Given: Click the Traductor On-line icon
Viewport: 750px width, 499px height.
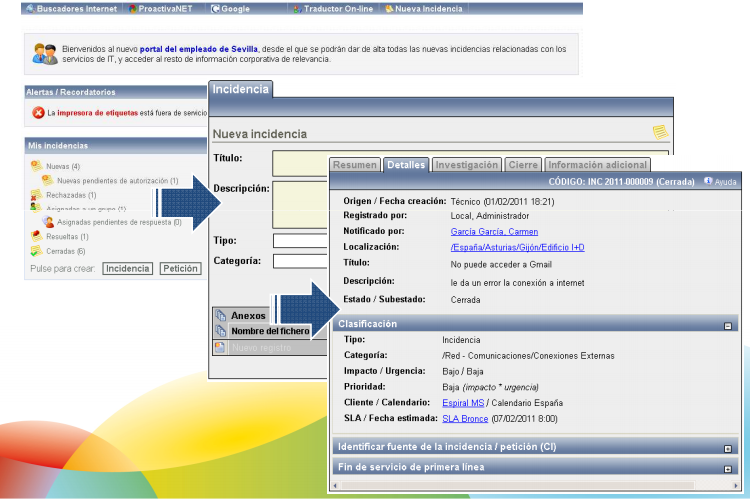Looking at the screenshot, I should pyautogui.click(x=297, y=9).
